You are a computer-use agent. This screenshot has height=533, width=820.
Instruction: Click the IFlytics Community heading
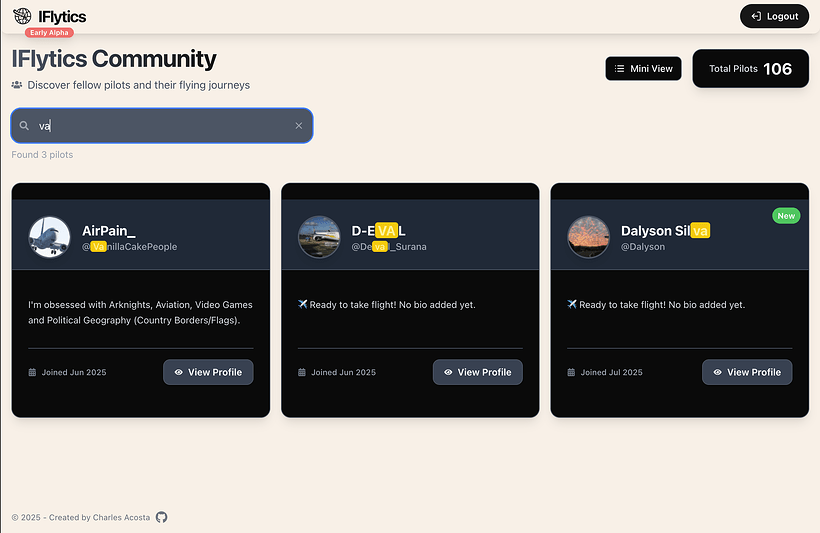114,59
